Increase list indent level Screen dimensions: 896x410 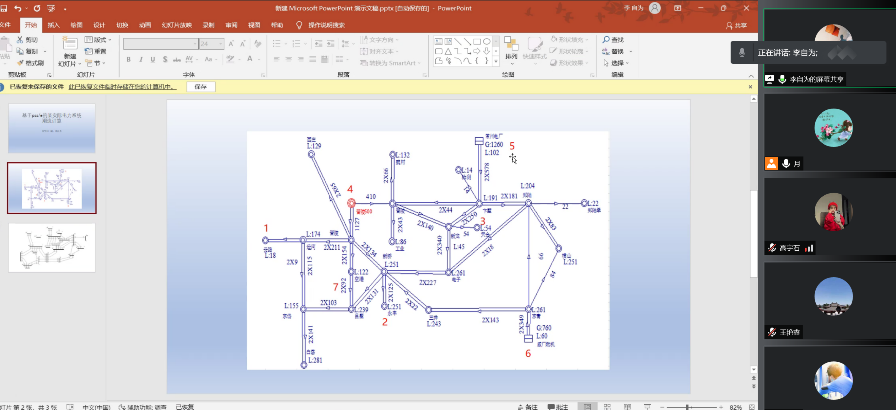[330, 43]
